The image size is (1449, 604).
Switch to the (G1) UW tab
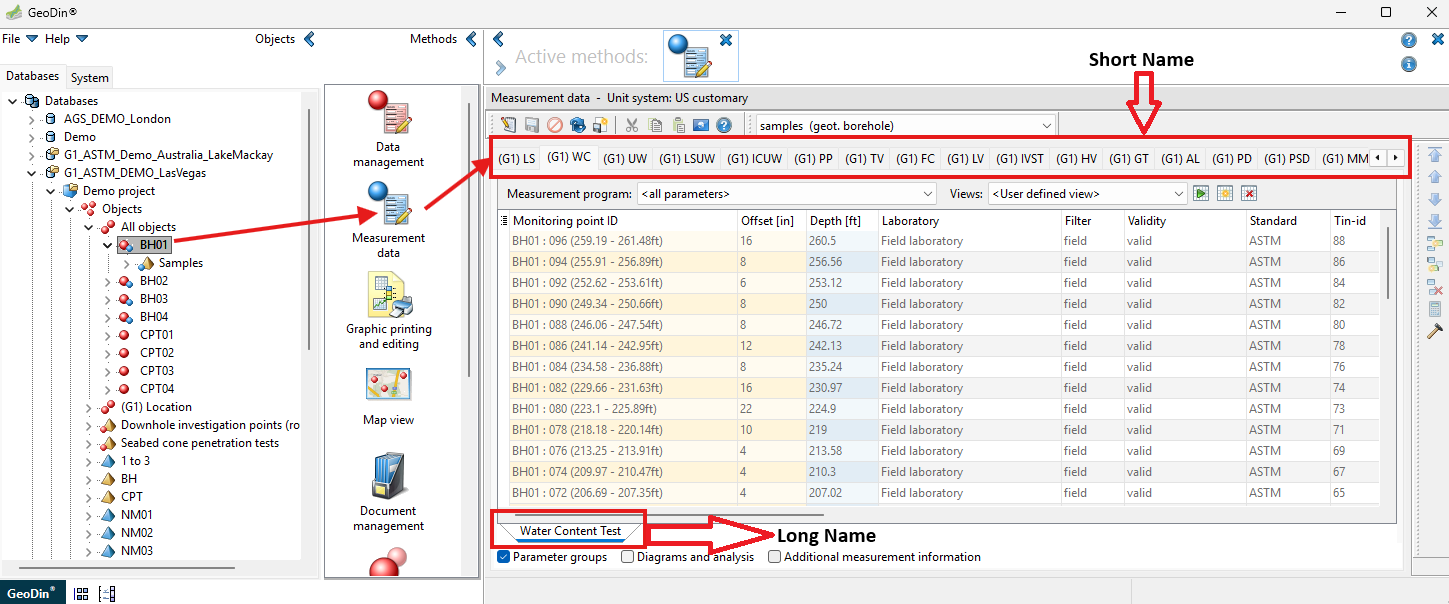coord(625,158)
